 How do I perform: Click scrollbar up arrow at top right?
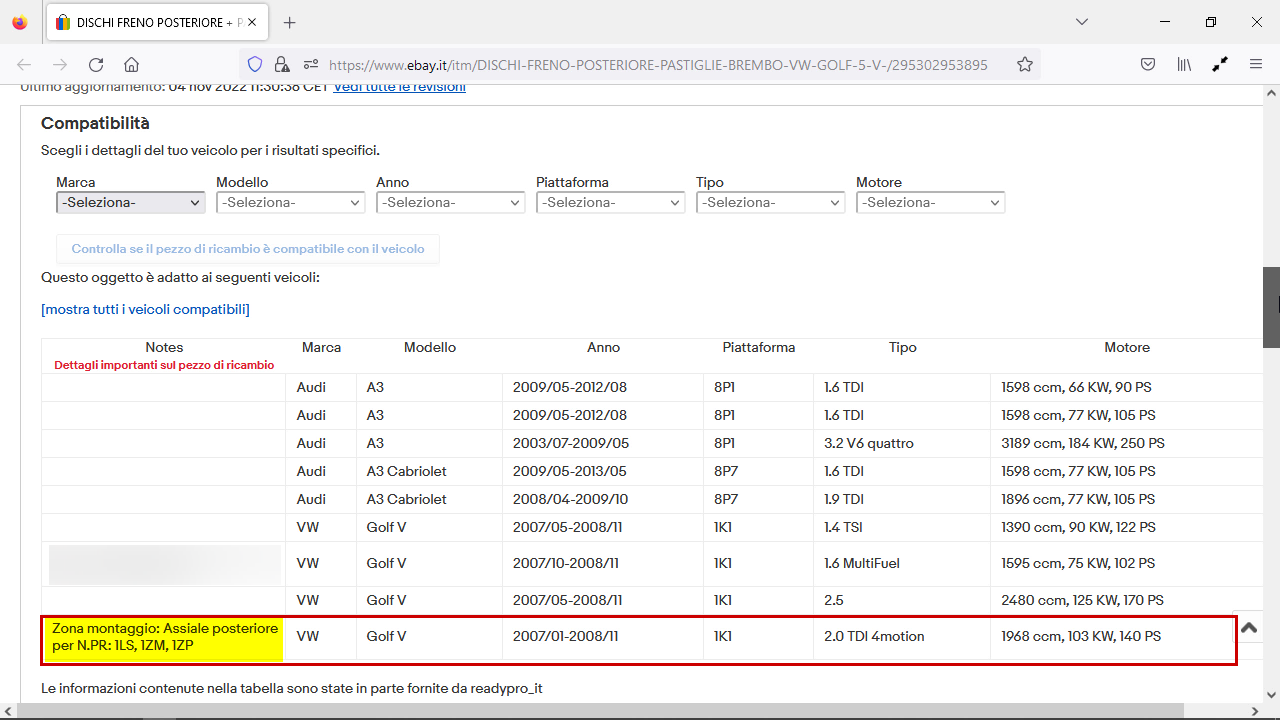click(1271, 92)
